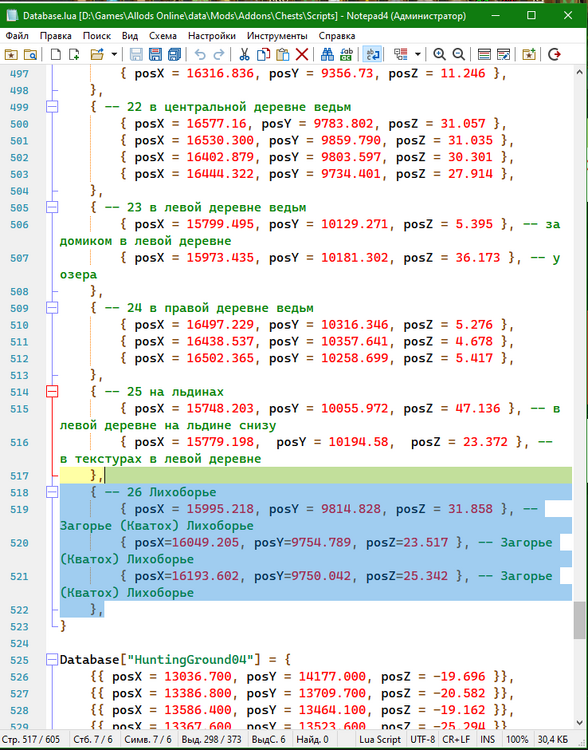Click the CR+LF line ending indicator

coord(456,739)
